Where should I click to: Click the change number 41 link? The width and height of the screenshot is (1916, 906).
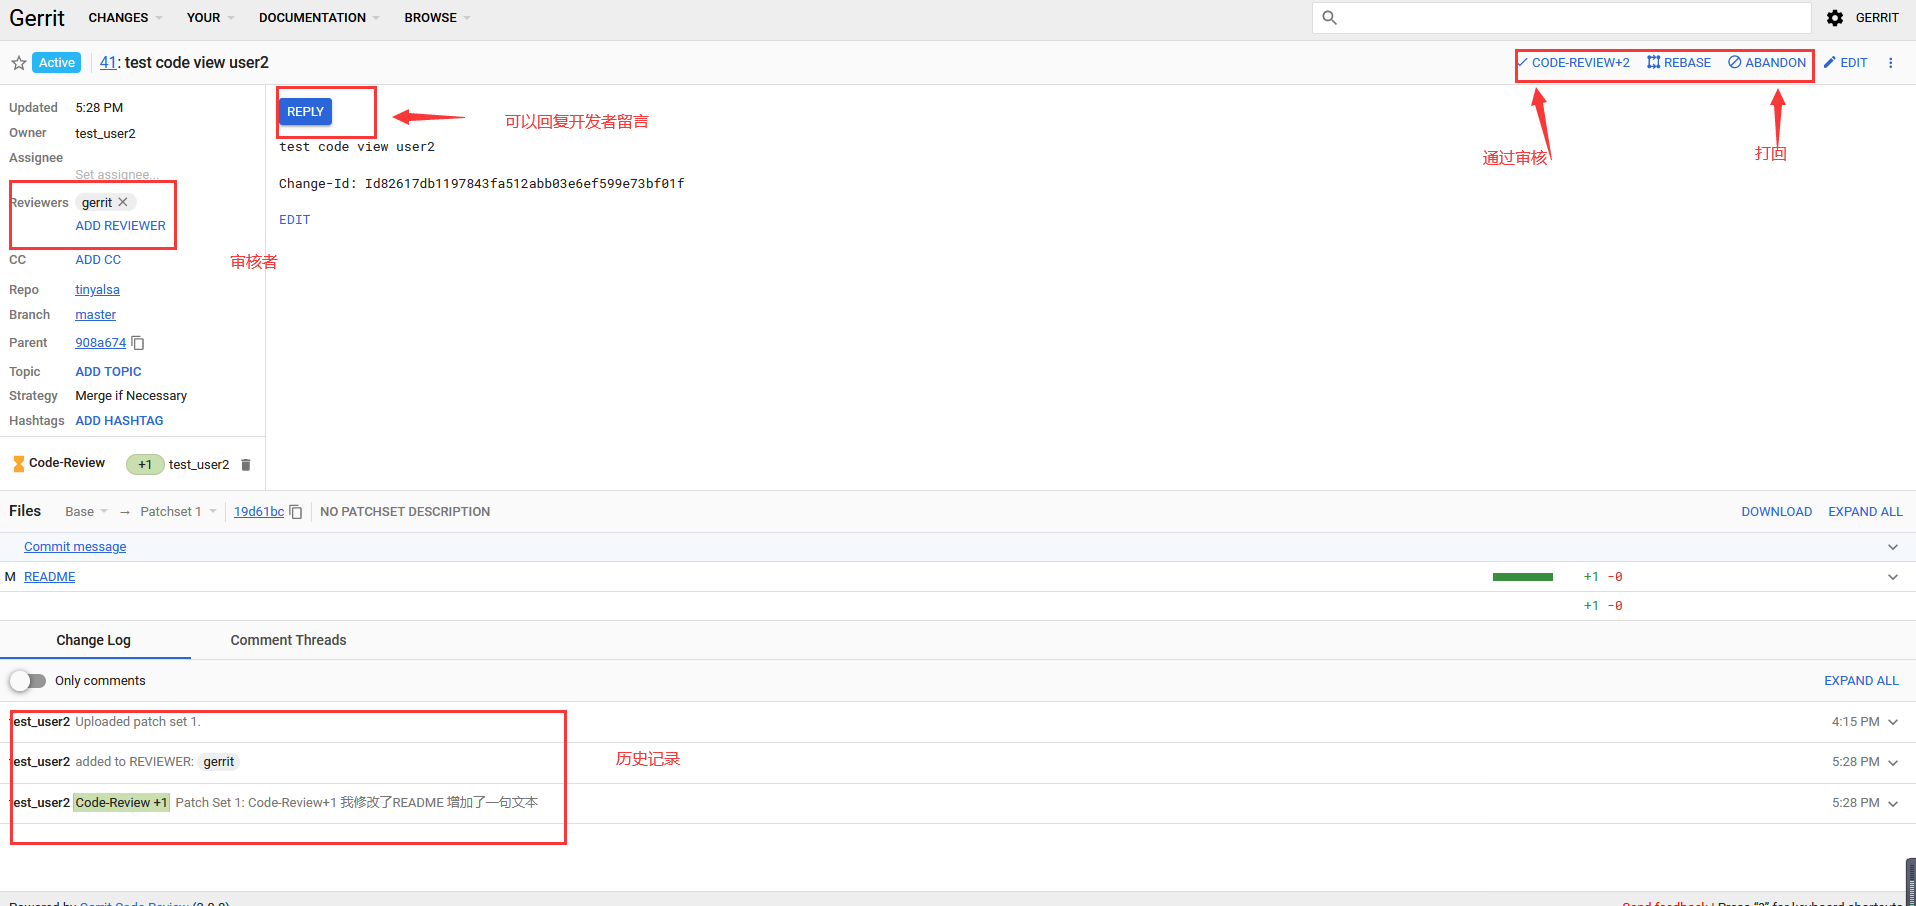(108, 63)
